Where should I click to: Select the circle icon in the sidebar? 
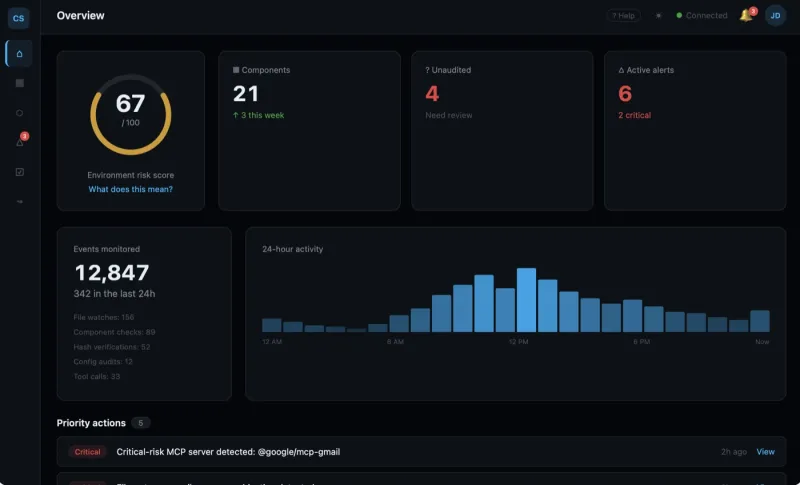(19, 113)
